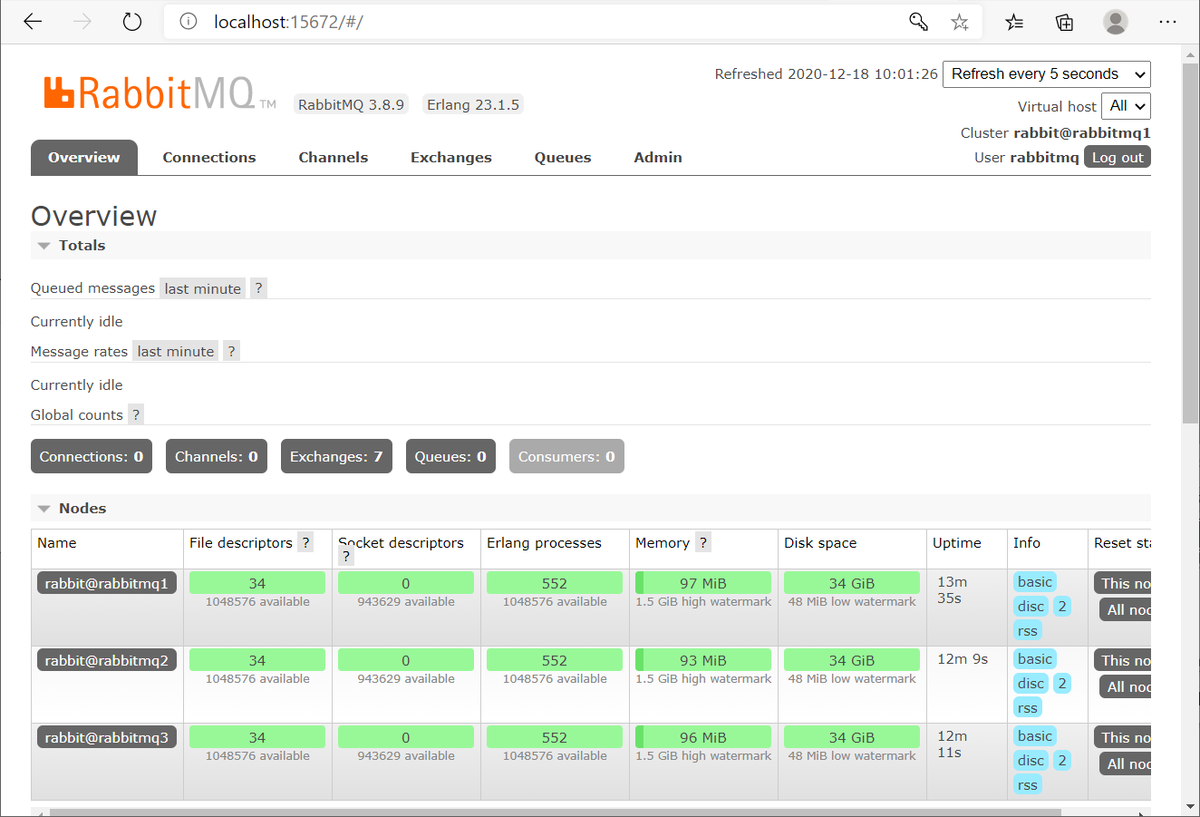The image size is (1200, 817).
Task: Show help for Queued messages
Action: point(258,288)
